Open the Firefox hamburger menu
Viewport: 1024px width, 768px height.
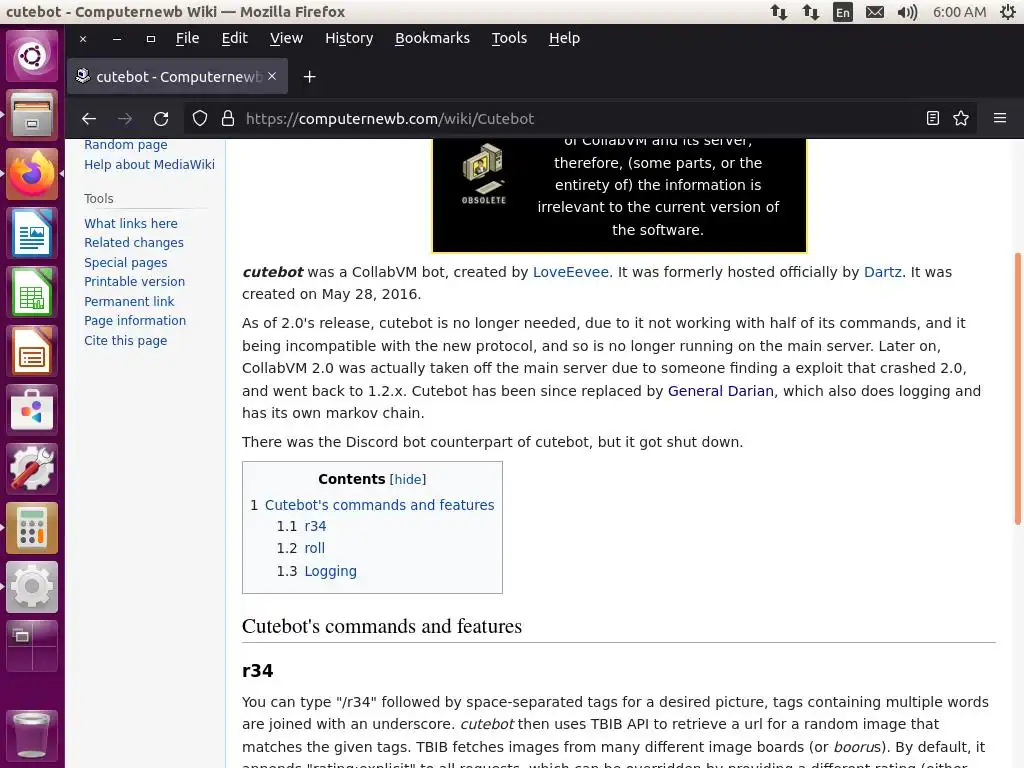click(x=1000, y=118)
